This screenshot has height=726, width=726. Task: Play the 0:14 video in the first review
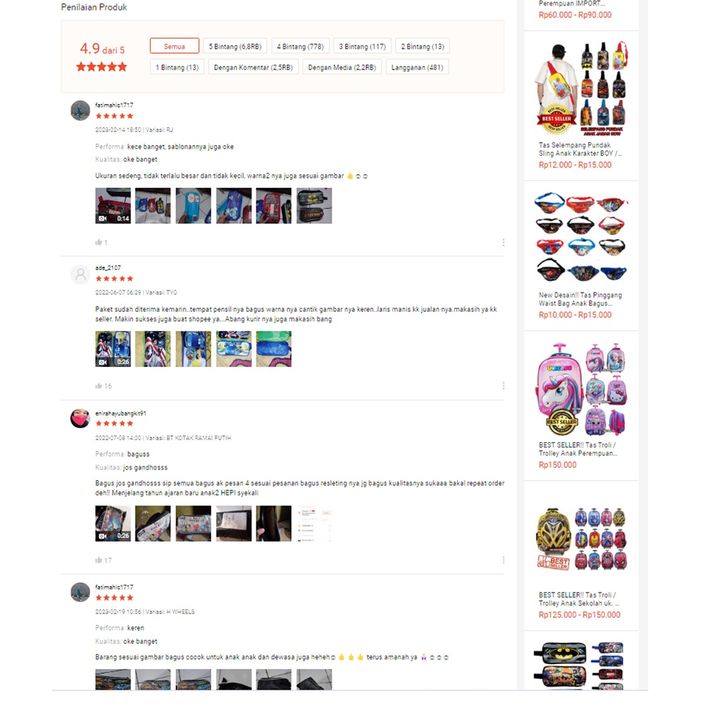pos(113,206)
